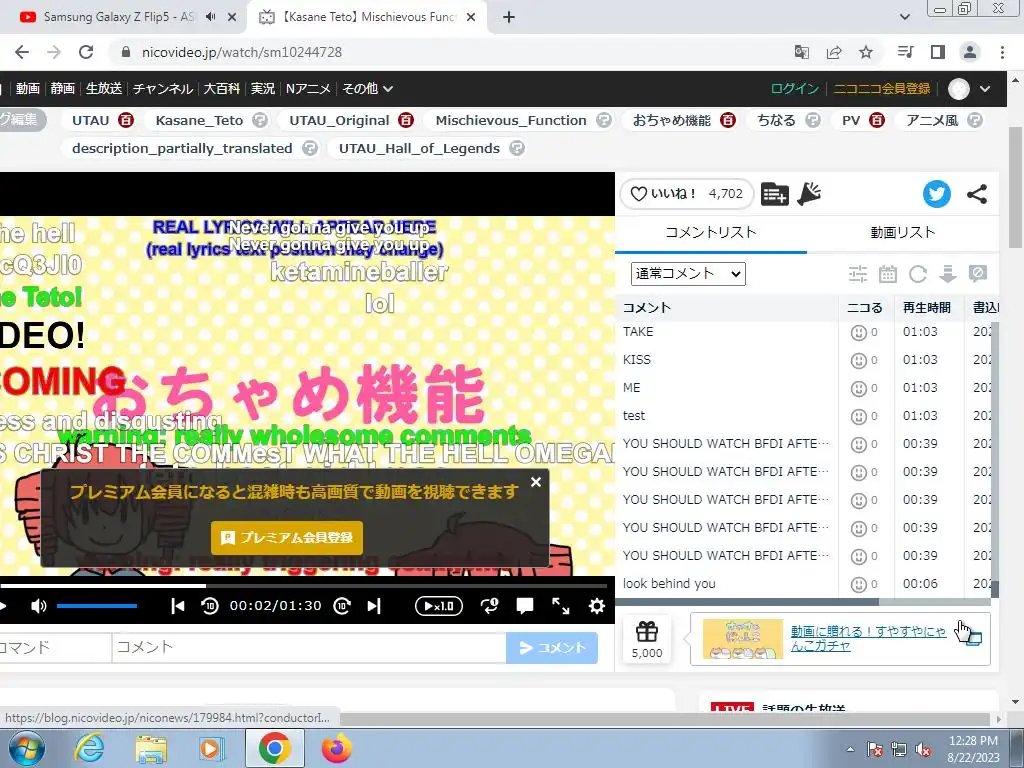Adjust the blue volume slider
The image size is (1024, 768).
[x=97, y=606]
